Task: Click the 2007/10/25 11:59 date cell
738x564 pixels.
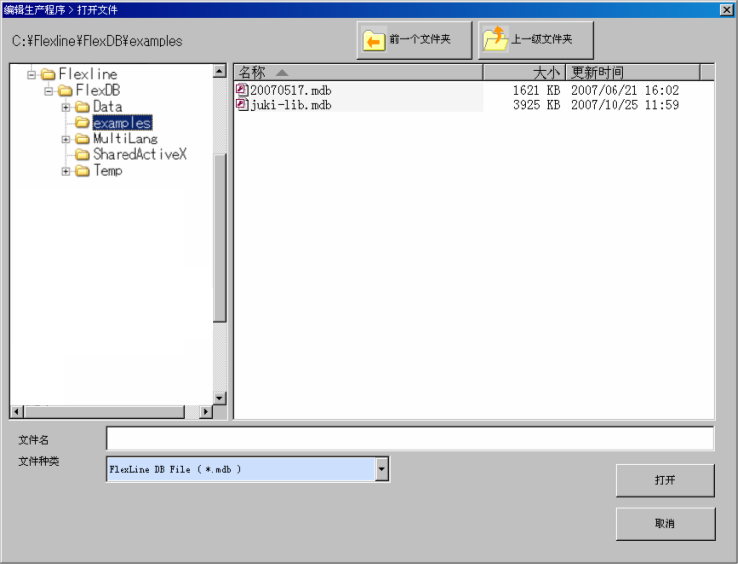Action: pyautogui.click(x=625, y=105)
